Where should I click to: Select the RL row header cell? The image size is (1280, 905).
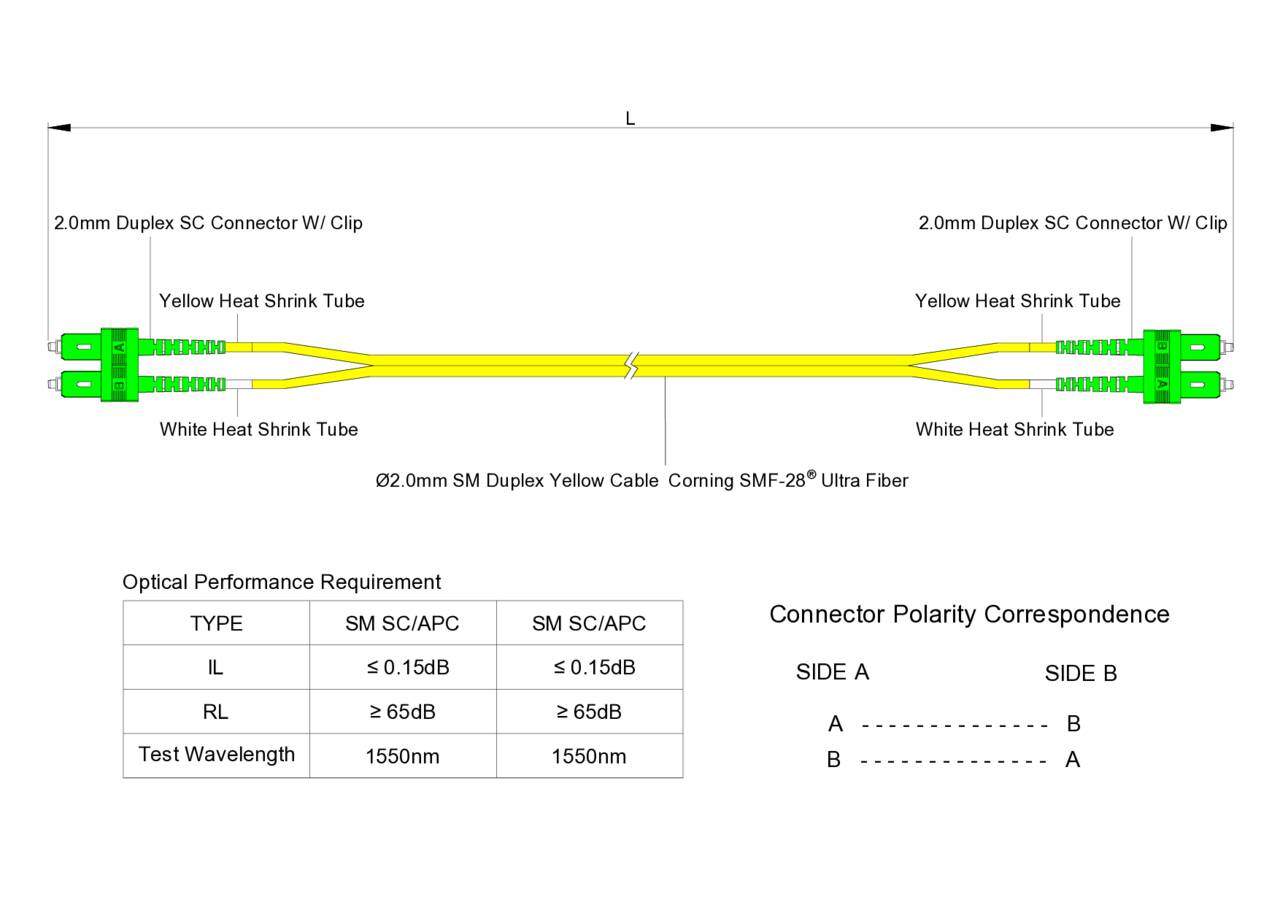click(x=216, y=712)
